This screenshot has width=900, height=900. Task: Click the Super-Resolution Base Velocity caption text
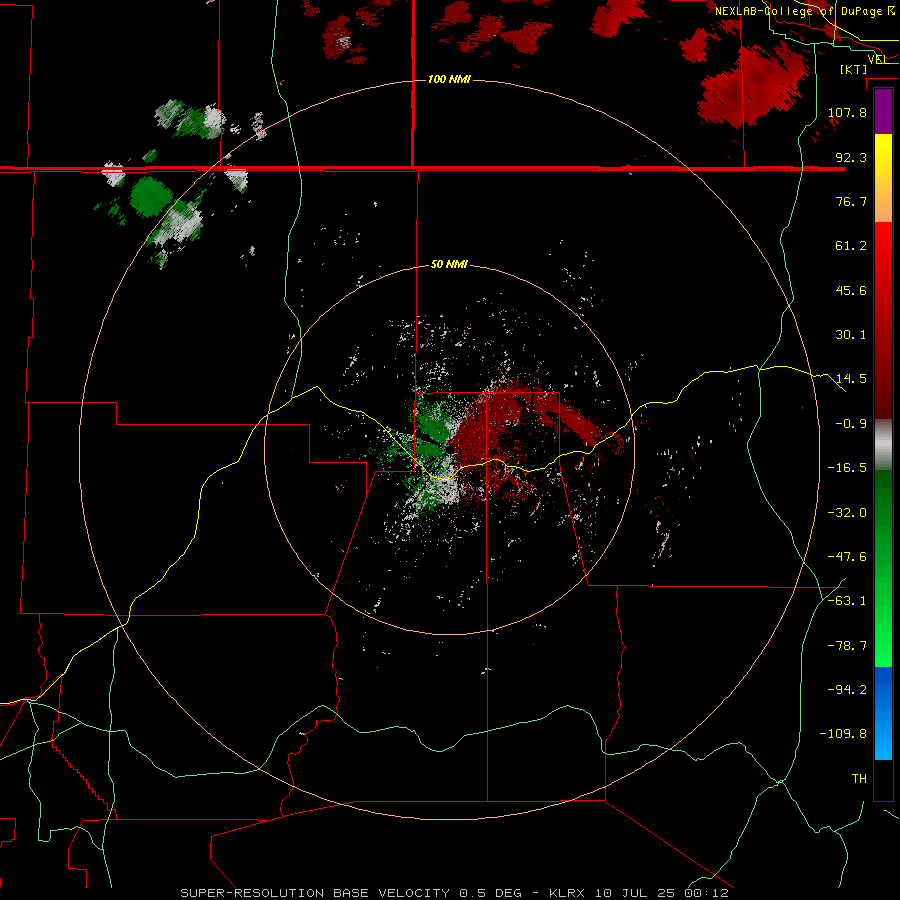coord(455,893)
